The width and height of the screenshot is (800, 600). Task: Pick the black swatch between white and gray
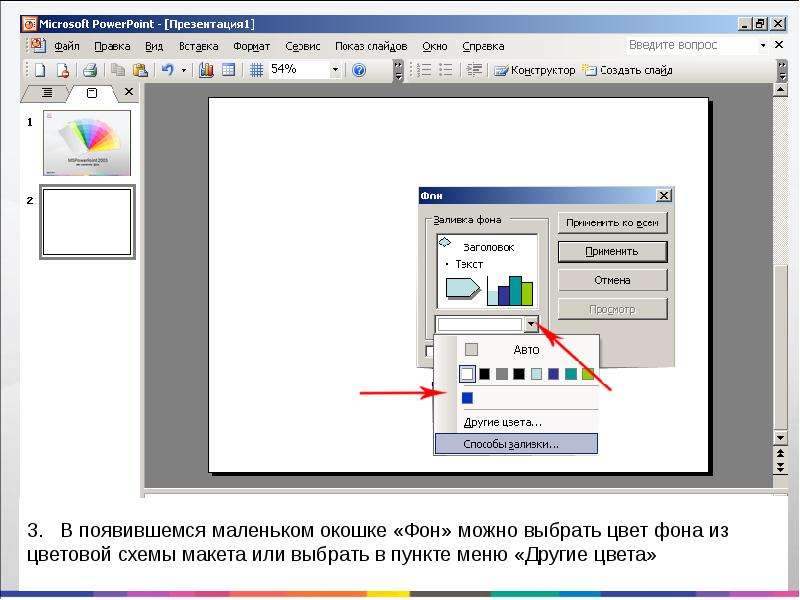484,374
